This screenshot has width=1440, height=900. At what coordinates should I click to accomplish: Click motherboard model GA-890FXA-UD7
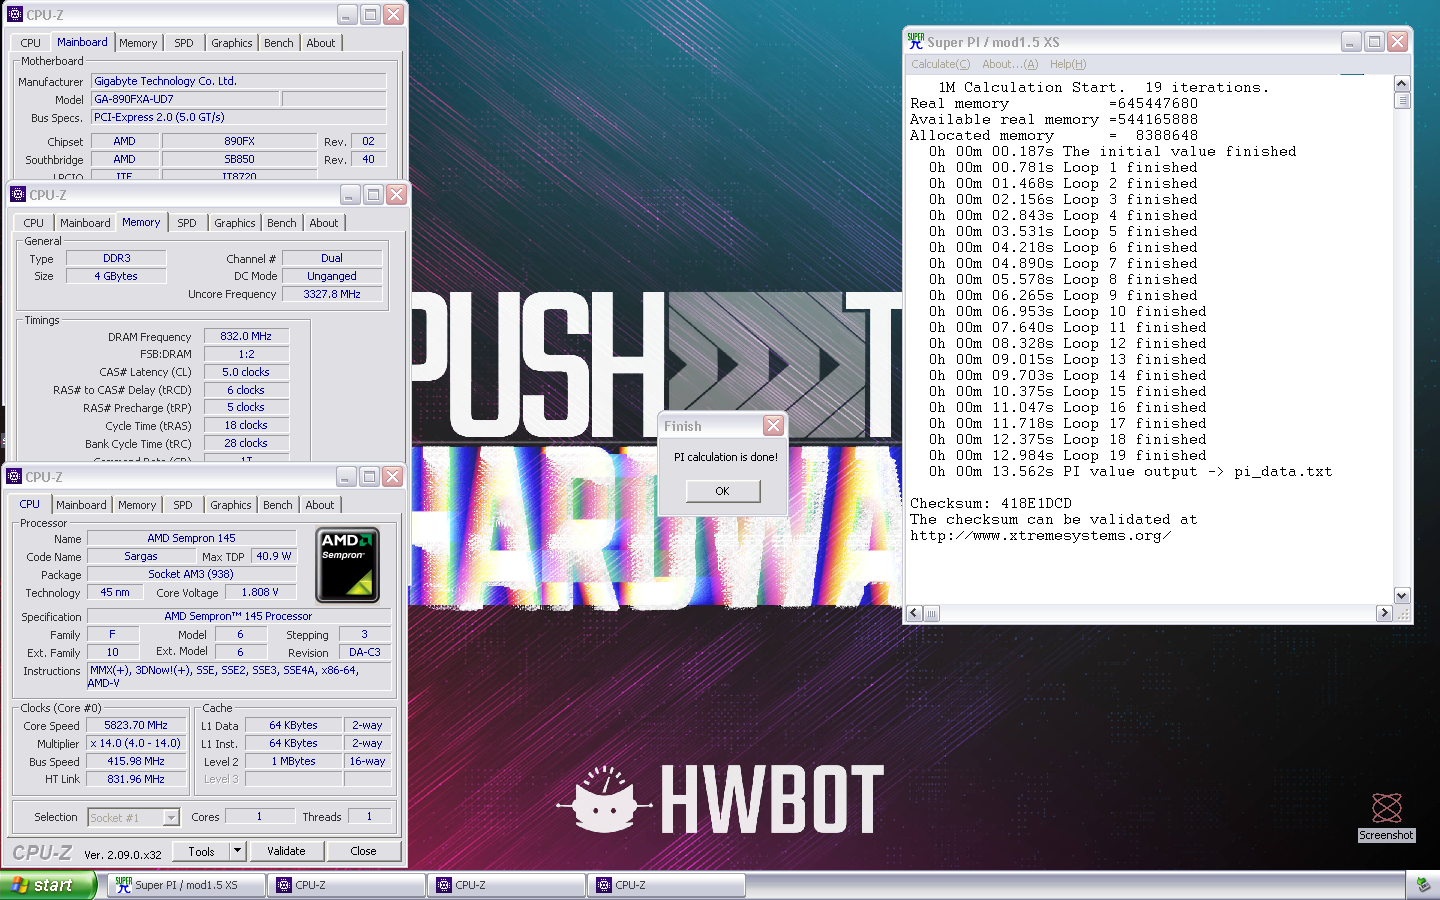(185, 99)
